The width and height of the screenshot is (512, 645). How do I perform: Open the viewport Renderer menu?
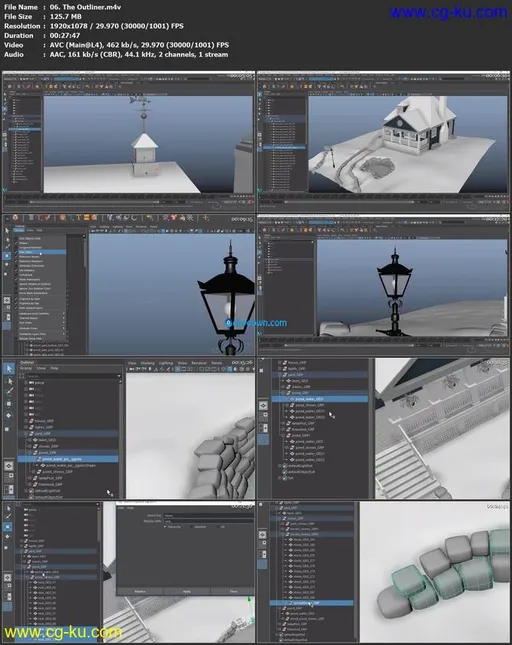pos(199,363)
